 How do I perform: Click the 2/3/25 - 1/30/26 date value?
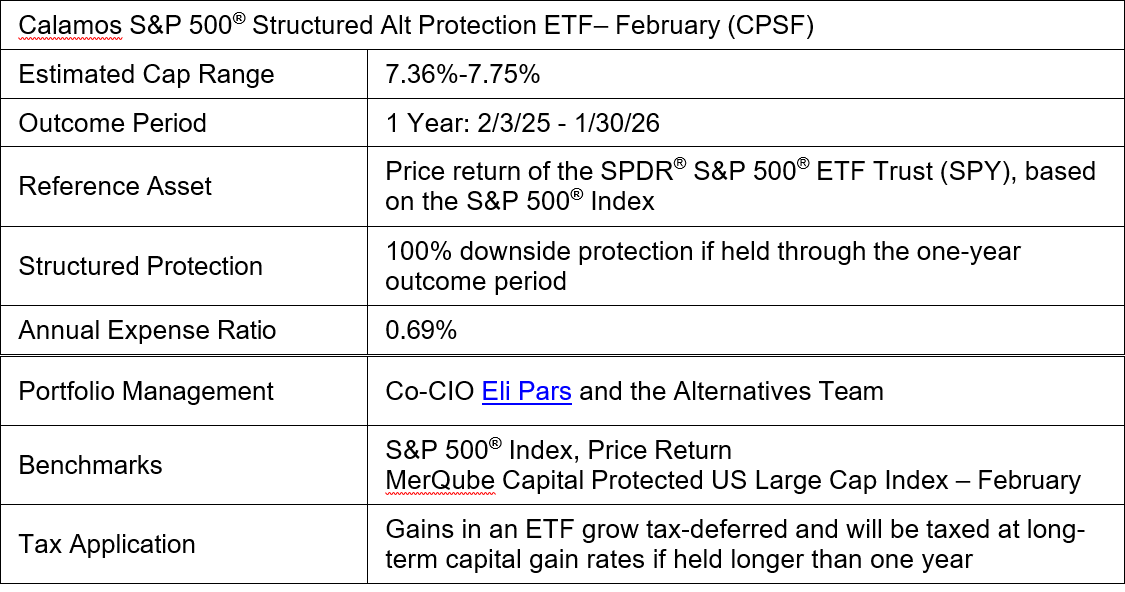click(x=568, y=123)
